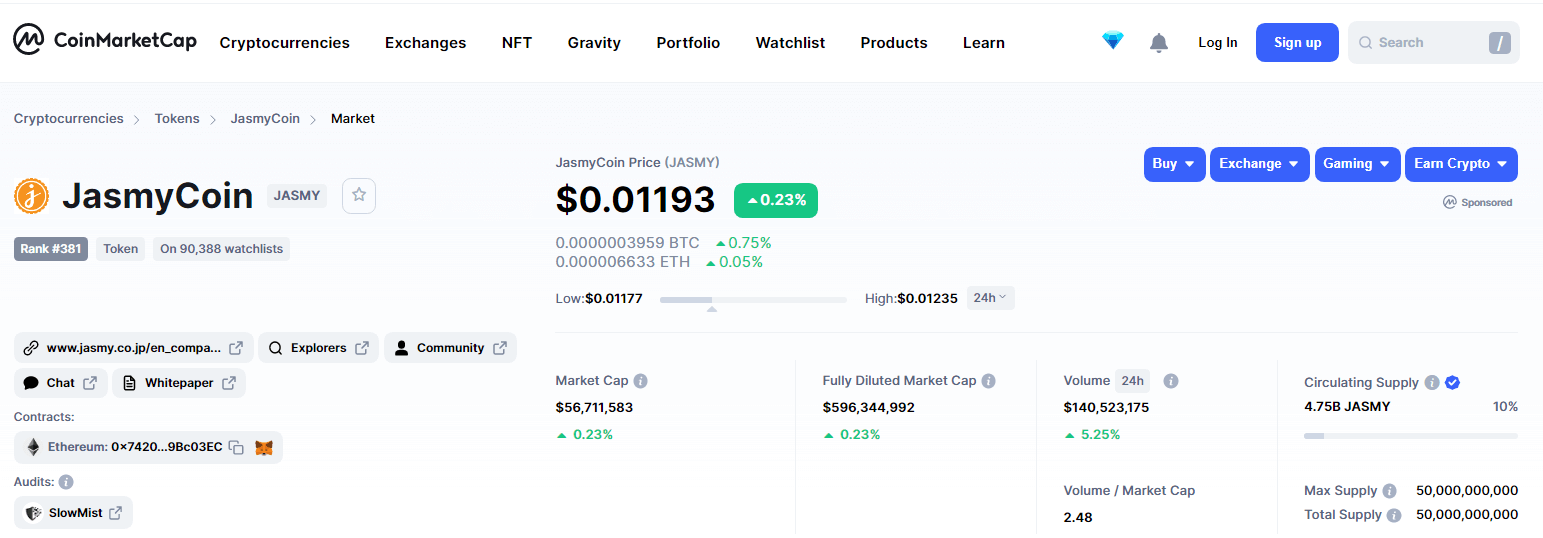Image resolution: width=1543 pixels, height=538 pixels.
Task: Click the link icon beside www.jasmy.co.jp
Action: [x=31, y=348]
